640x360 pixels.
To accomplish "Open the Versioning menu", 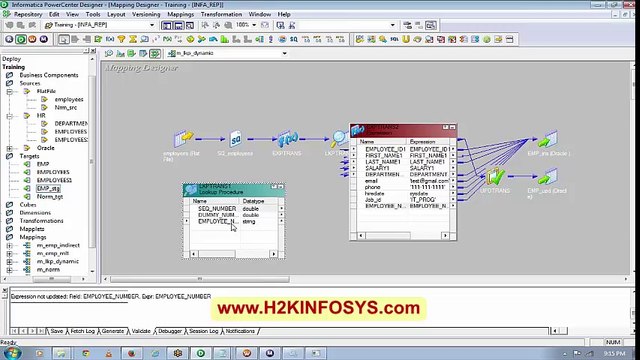I will click(x=146, y=14).
